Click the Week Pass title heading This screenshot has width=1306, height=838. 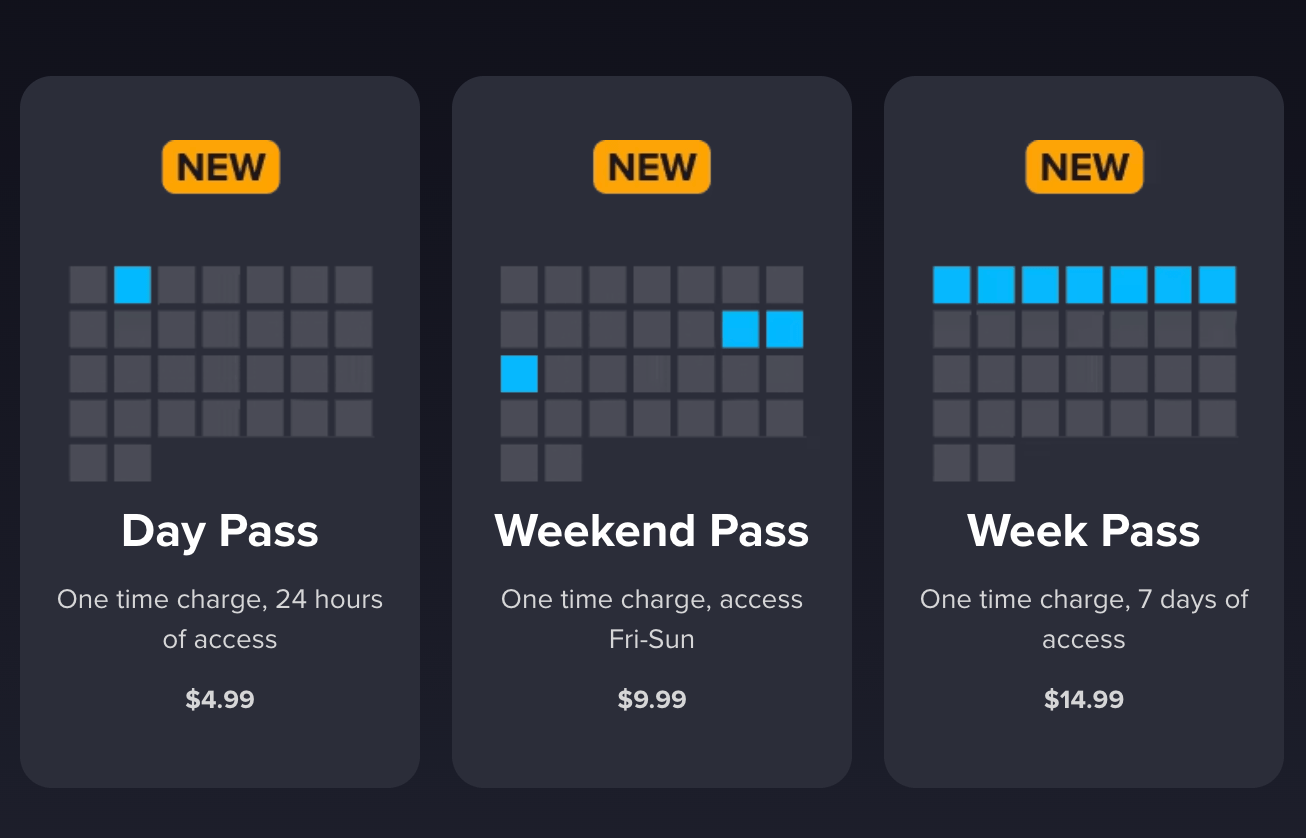[x=1084, y=531]
